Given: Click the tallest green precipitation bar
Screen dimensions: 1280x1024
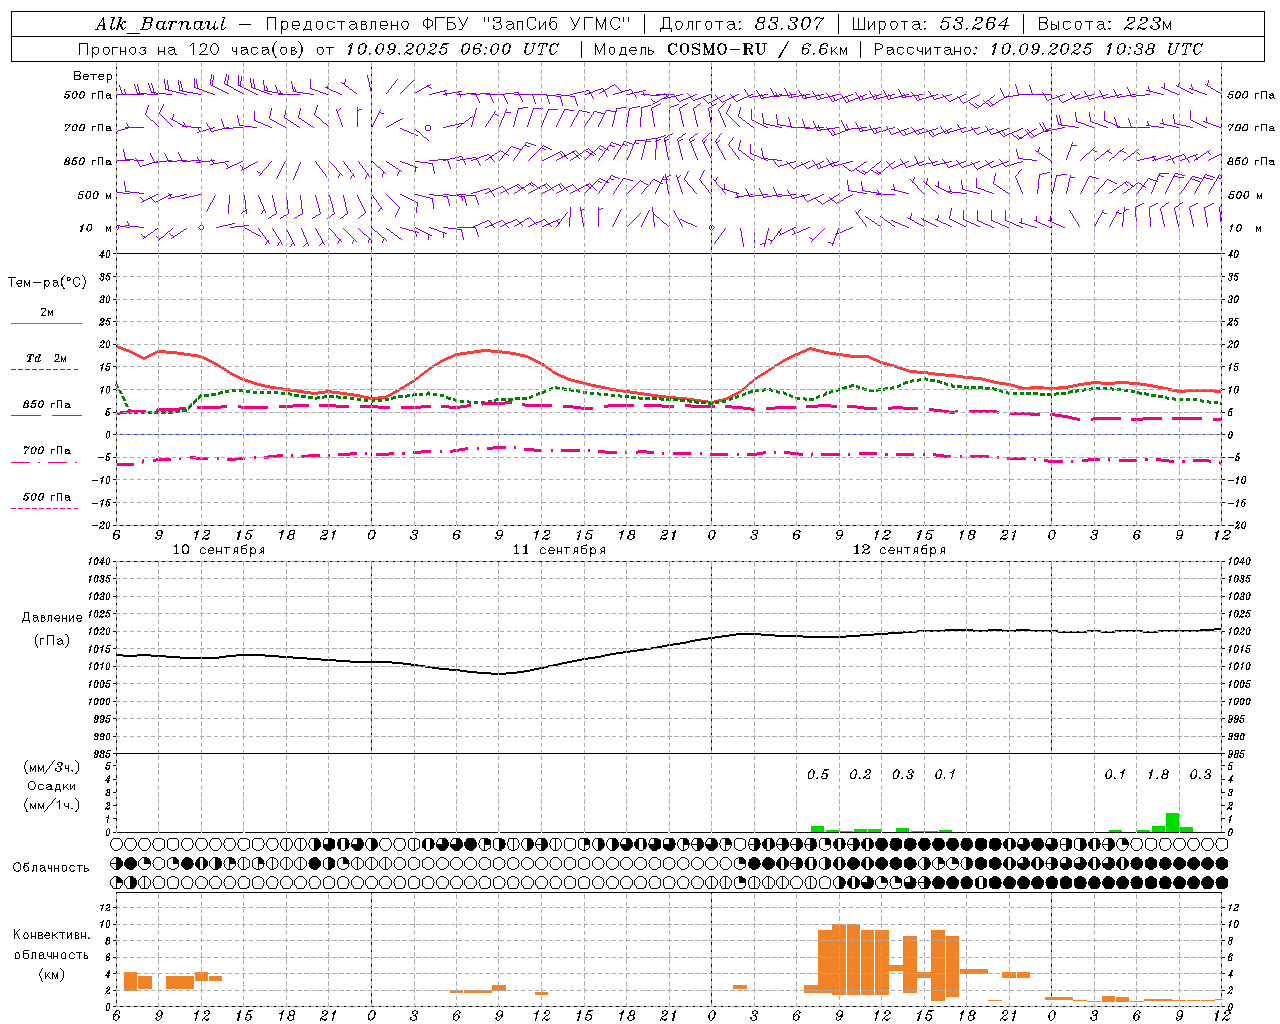Looking at the screenshot, I should (x=1172, y=822).
